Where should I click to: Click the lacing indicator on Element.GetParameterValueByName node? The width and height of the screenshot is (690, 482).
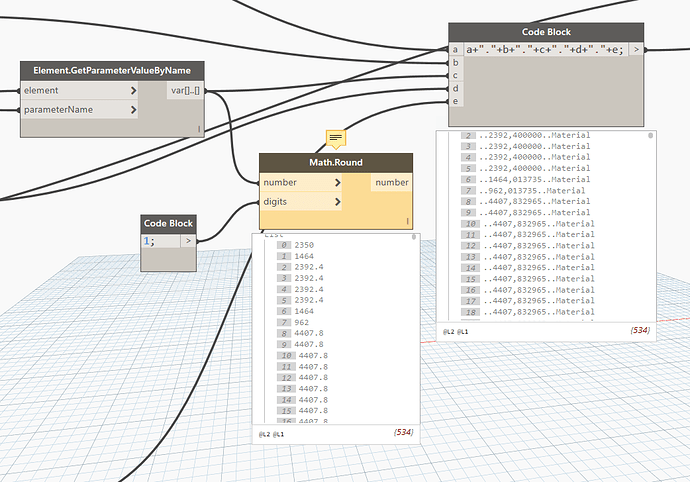(199, 128)
